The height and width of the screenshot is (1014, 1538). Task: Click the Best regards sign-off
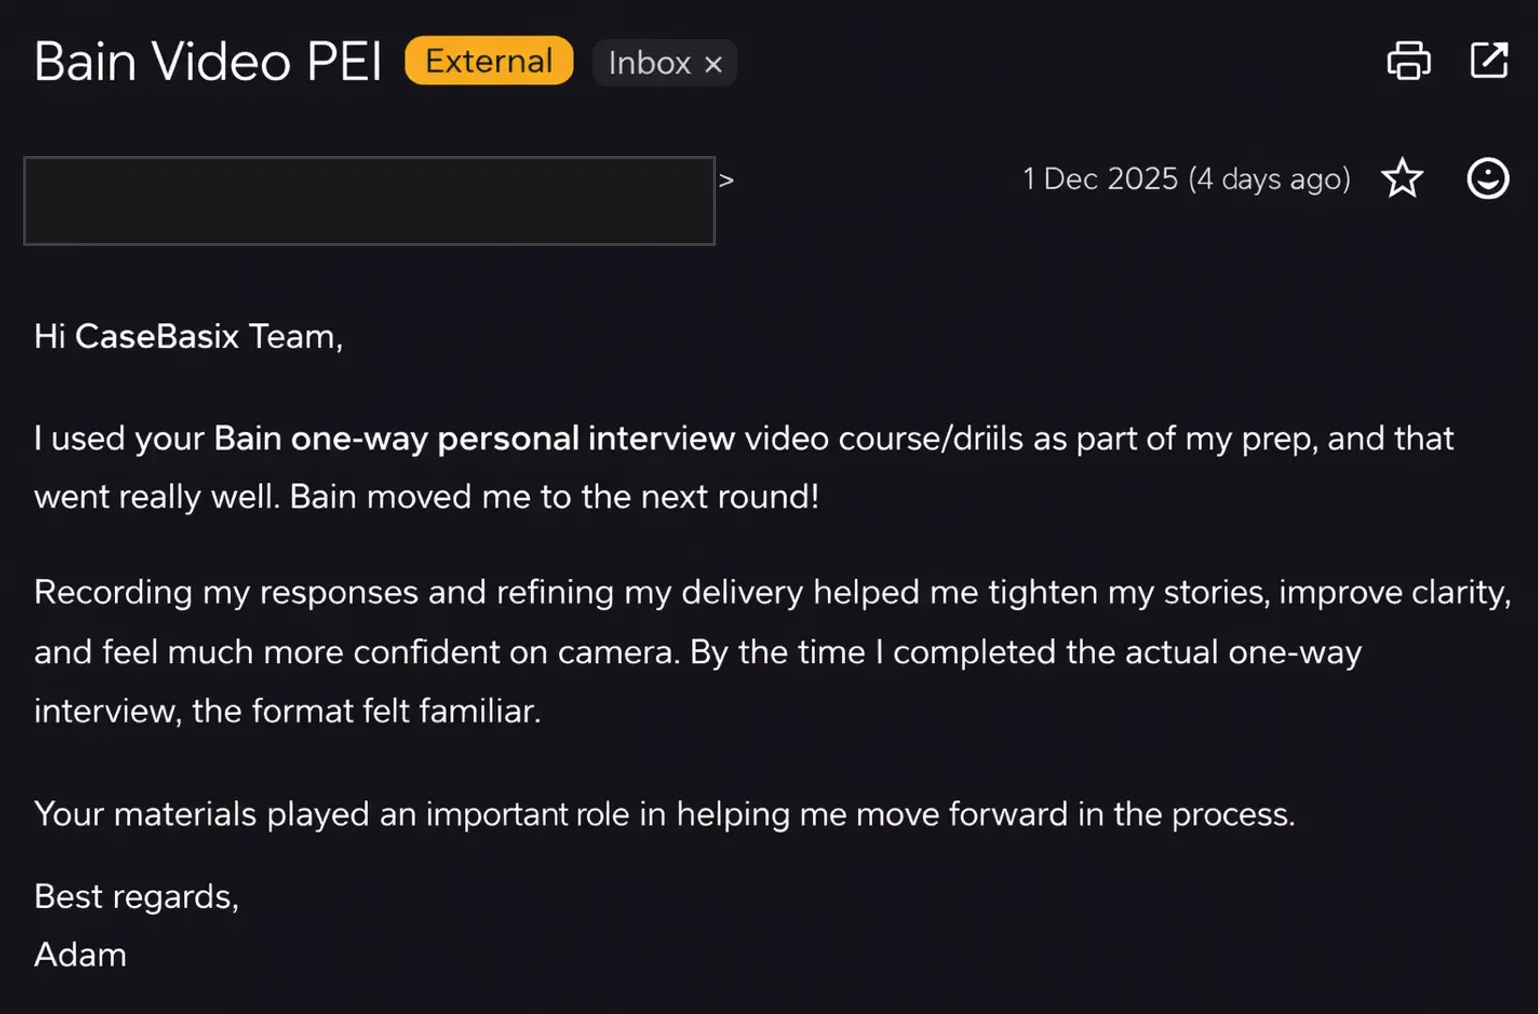pos(136,897)
